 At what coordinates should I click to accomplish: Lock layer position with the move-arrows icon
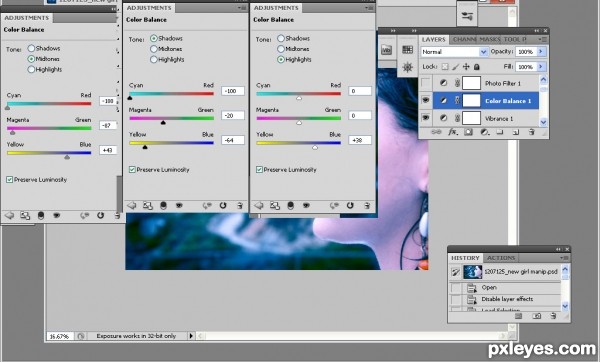point(466,67)
